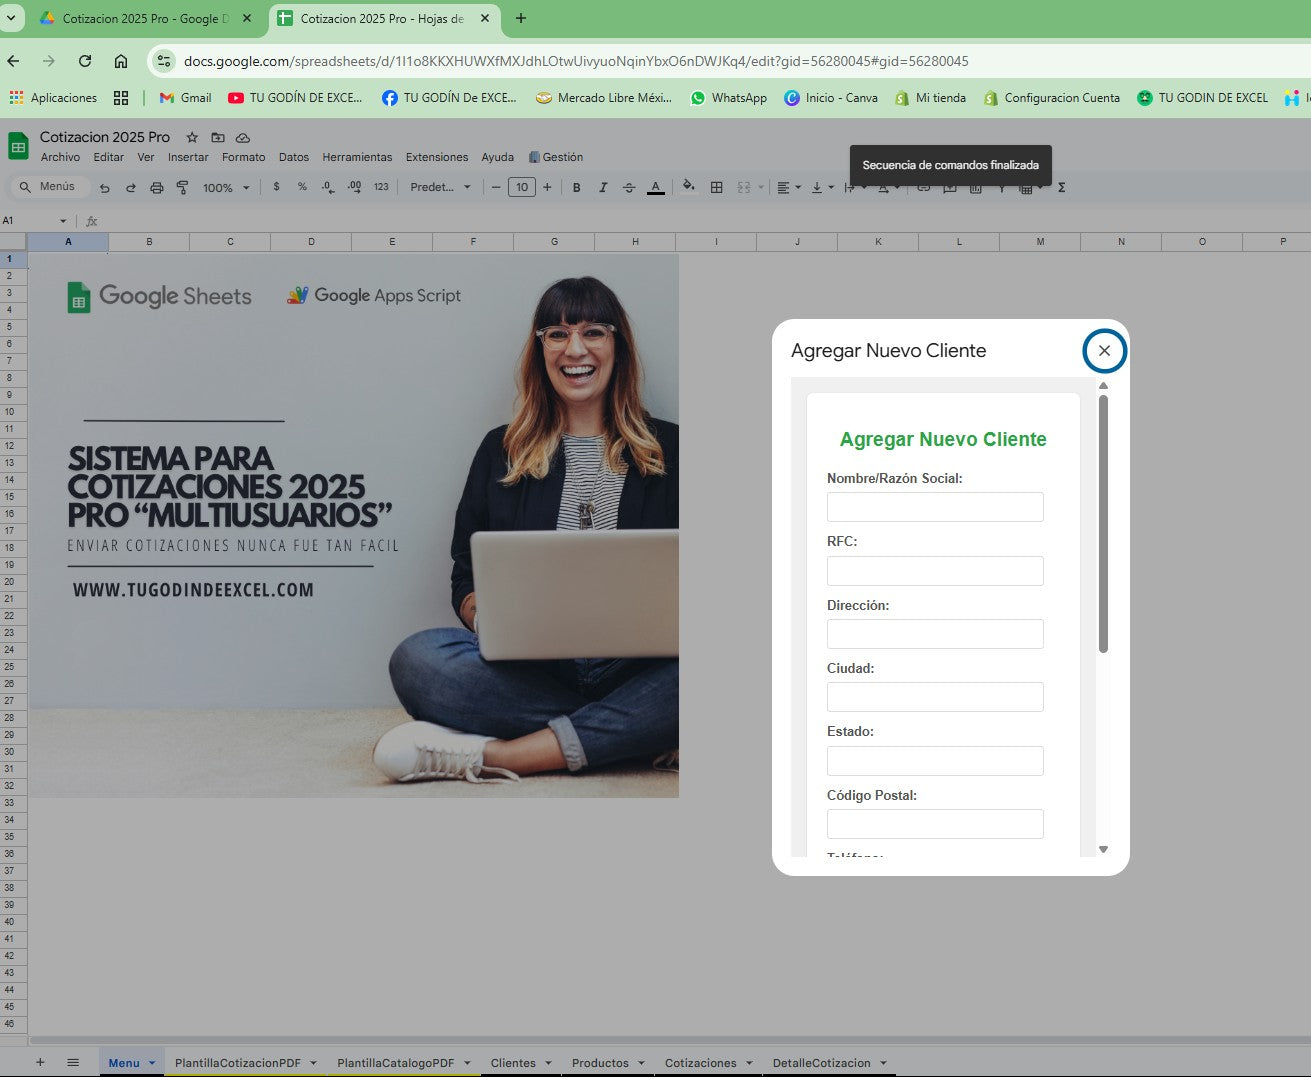Image resolution: width=1311 pixels, height=1077 pixels.
Task: Open PlantillaCatalogoPDF tab dropdown arrow
Action: click(x=467, y=1063)
